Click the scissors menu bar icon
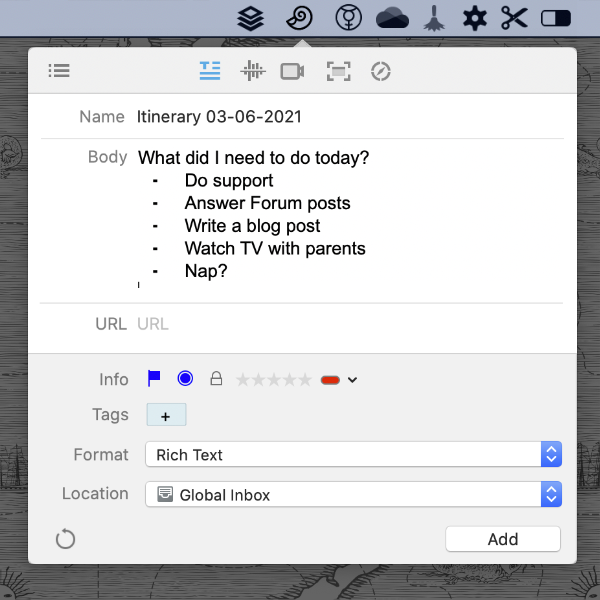 point(514,18)
